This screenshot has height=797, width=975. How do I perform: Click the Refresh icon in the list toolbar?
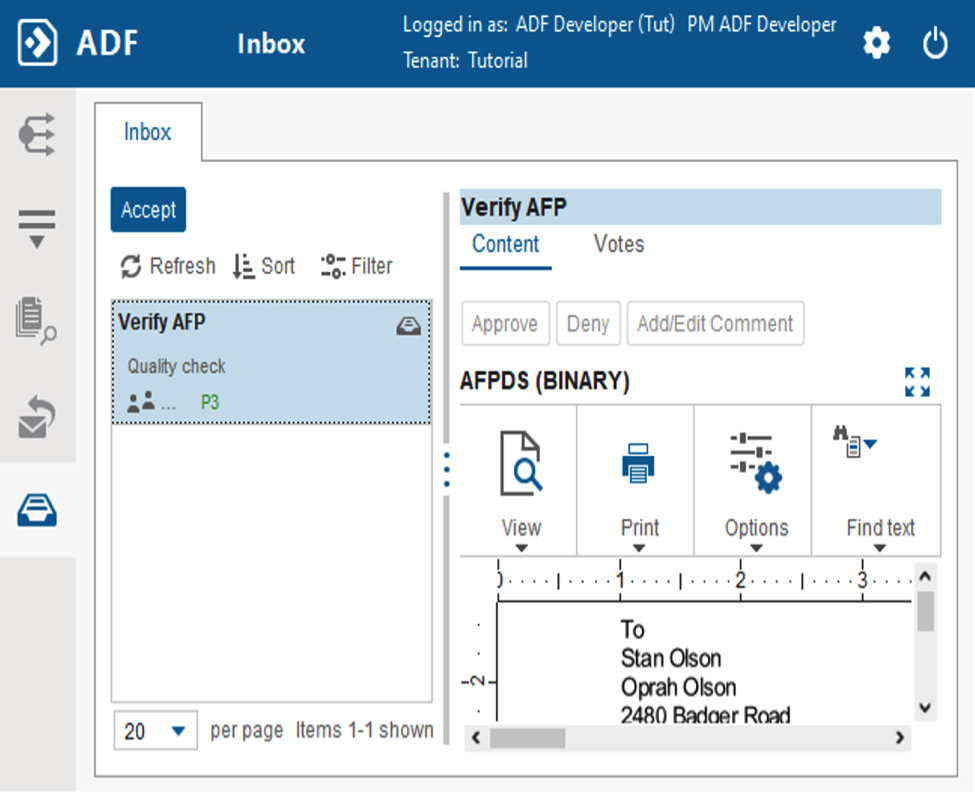tap(131, 267)
